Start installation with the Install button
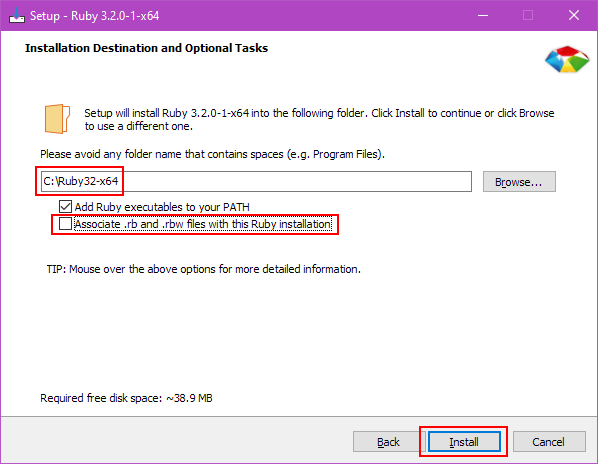Screen dimensions: 598x464 (x=464, y=442)
